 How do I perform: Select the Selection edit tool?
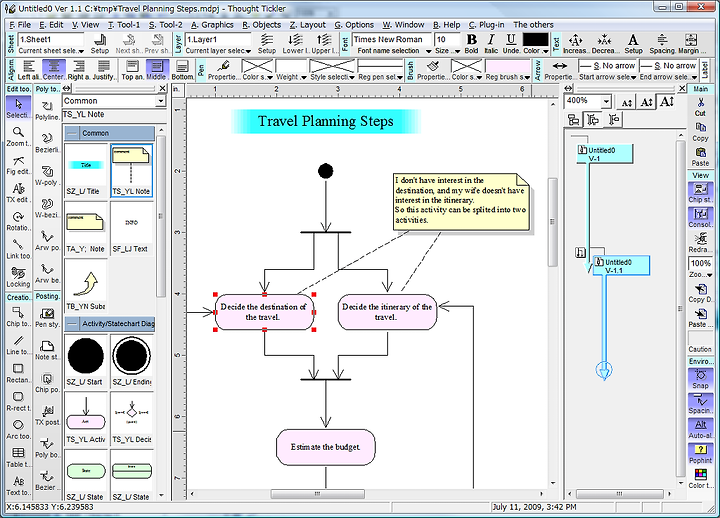(x=18, y=108)
